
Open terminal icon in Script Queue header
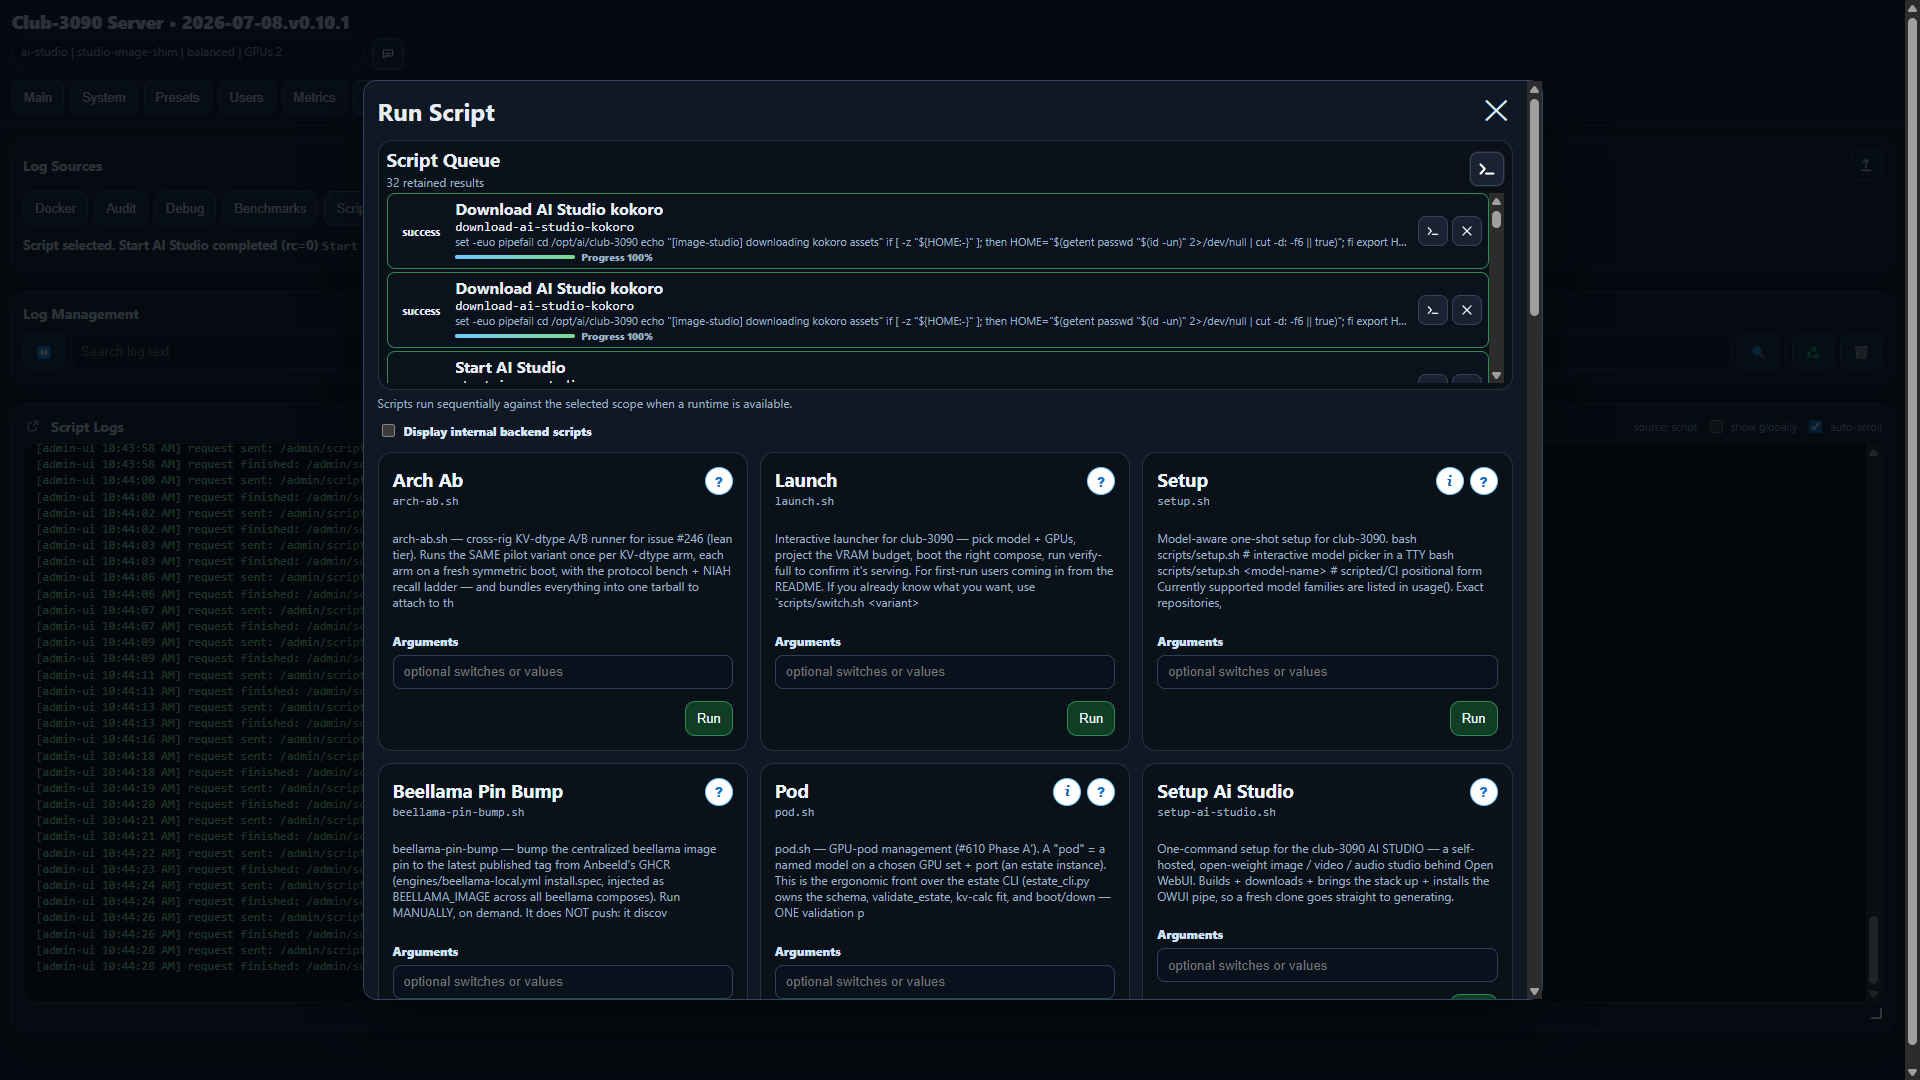tap(1487, 170)
